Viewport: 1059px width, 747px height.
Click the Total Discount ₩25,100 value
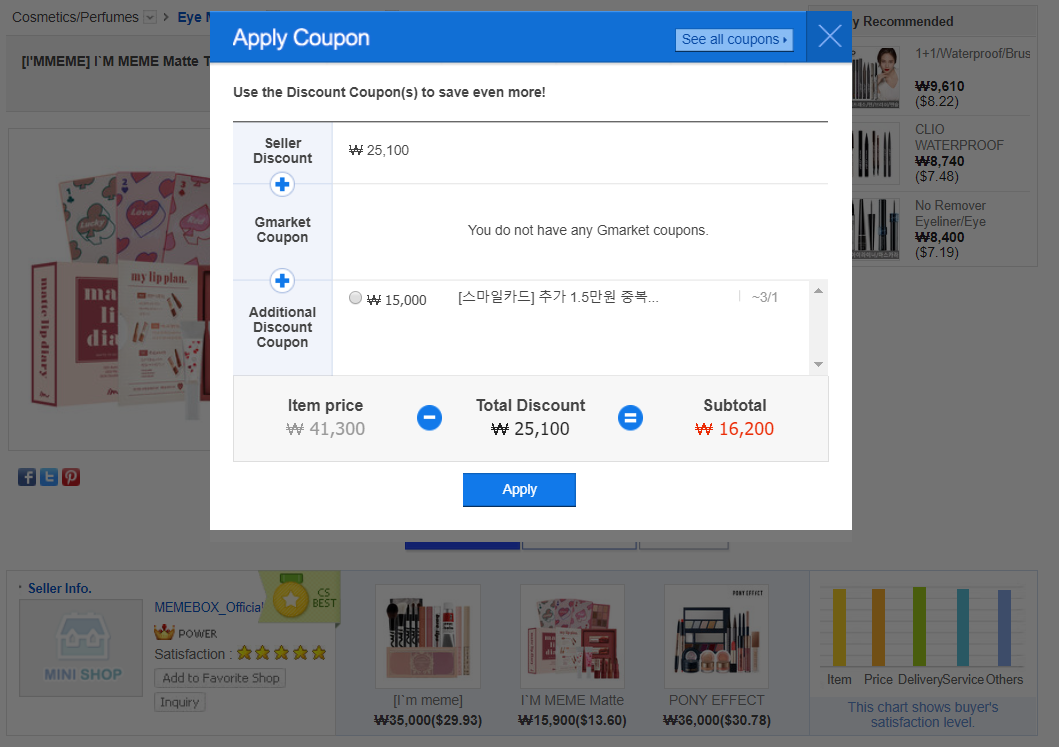[x=530, y=429]
